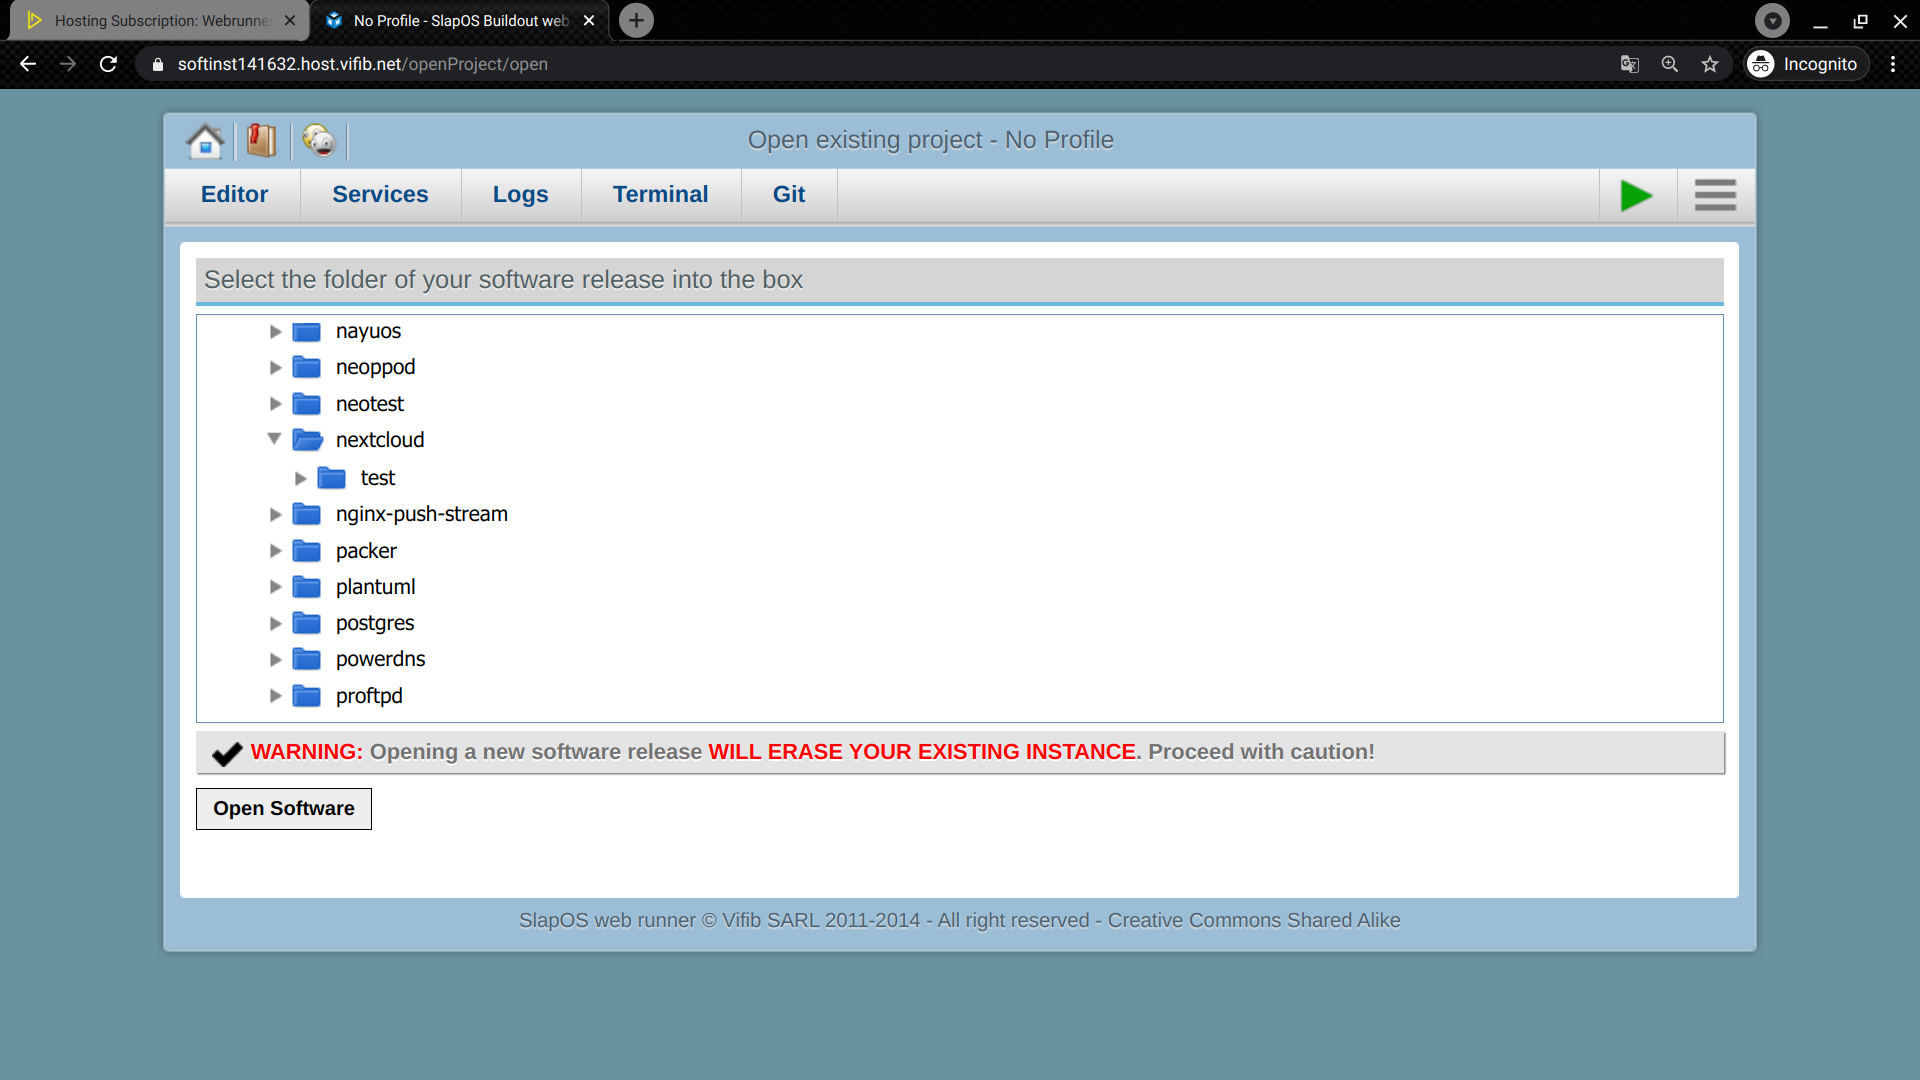Viewport: 1920px width, 1080px height.
Task: Select the proftpd folder name
Action: pos(369,696)
